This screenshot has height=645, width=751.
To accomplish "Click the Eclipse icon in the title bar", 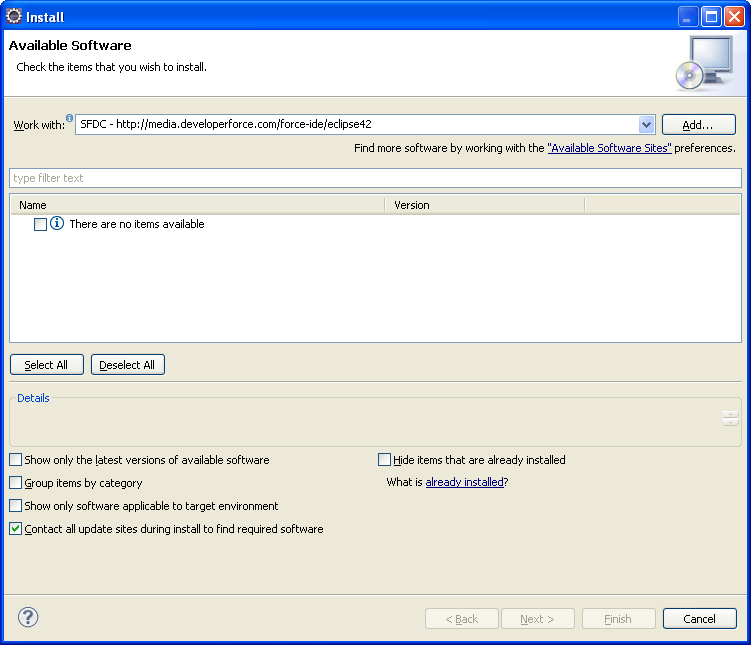I will tap(14, 16).
